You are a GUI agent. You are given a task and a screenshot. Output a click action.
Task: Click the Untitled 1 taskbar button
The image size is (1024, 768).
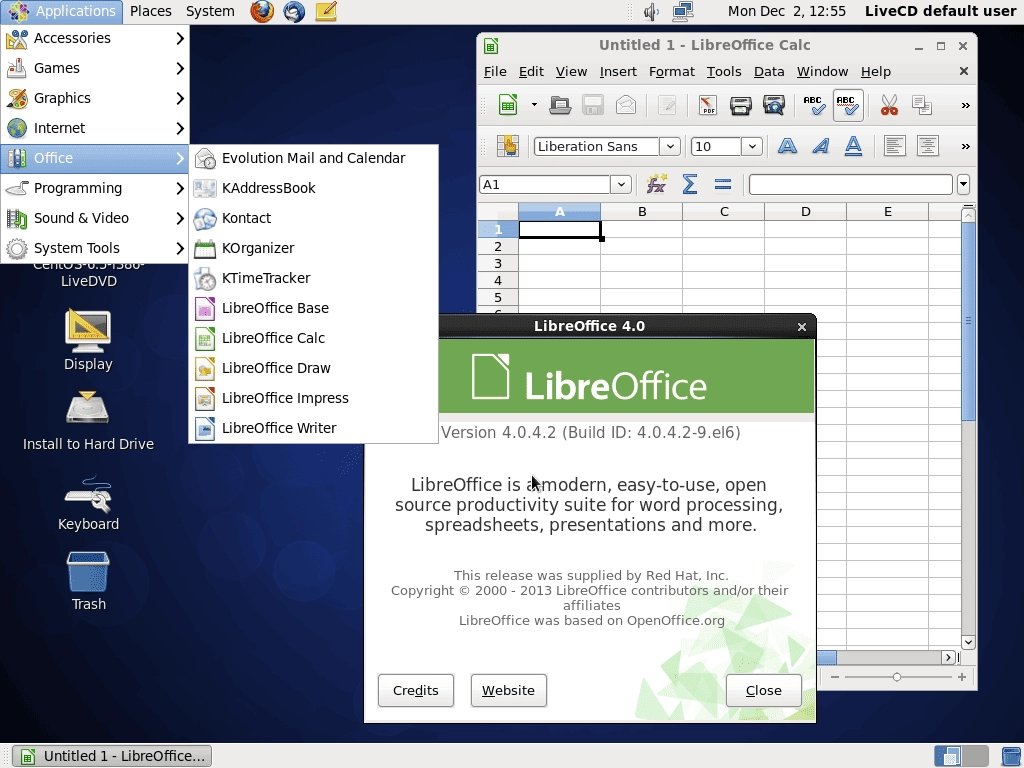112,756
